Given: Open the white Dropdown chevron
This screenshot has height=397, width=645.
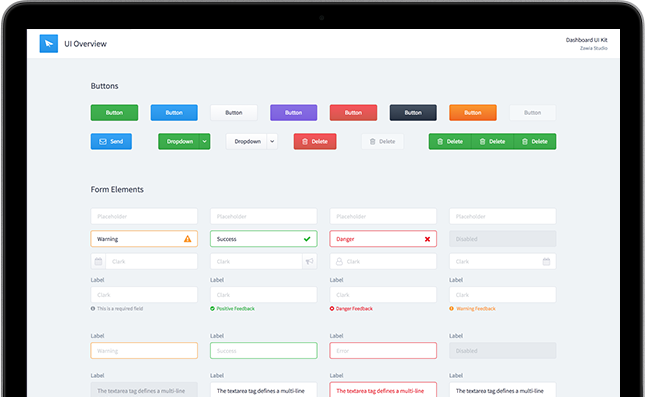Looking at the screenshot, I should click(272, 141).
